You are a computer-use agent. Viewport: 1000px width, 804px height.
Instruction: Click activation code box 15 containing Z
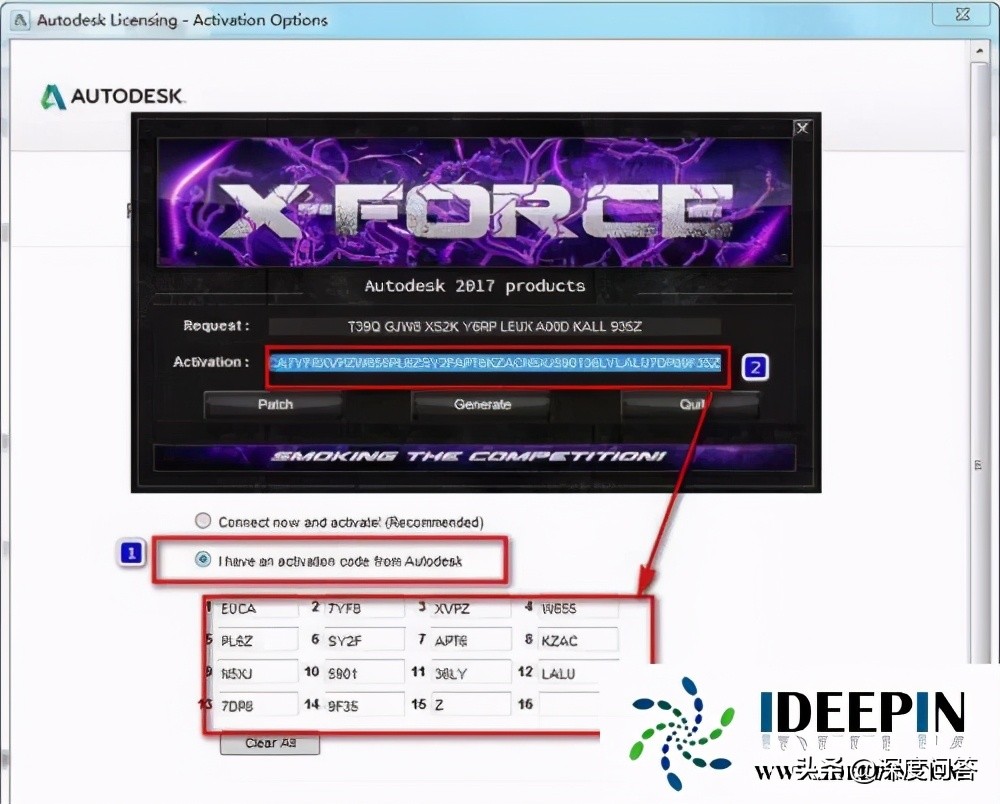click(x=471, y=705)
